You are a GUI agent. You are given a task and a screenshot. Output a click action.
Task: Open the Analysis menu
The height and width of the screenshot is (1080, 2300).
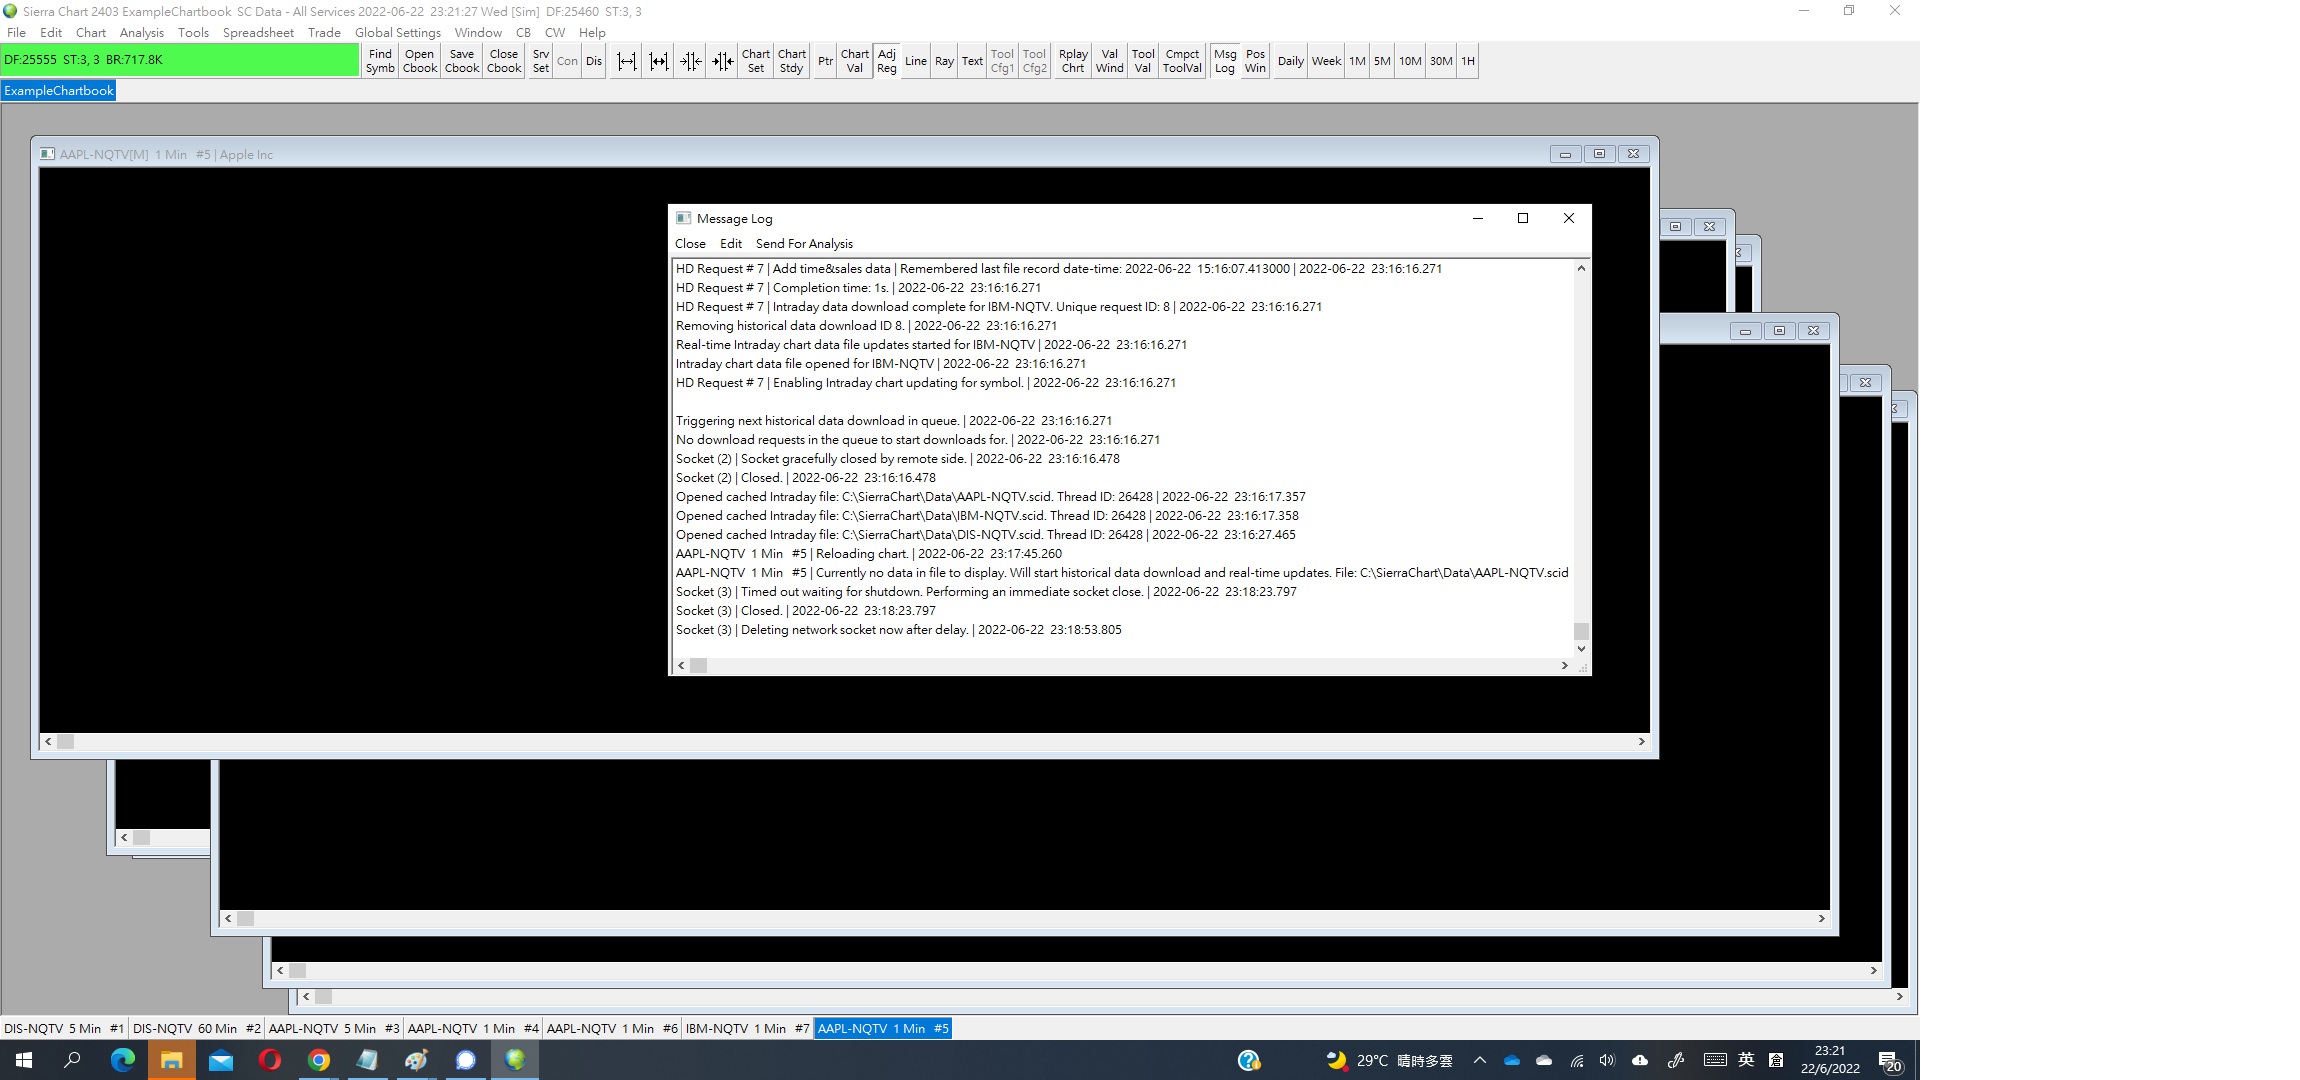pos(141,32)
